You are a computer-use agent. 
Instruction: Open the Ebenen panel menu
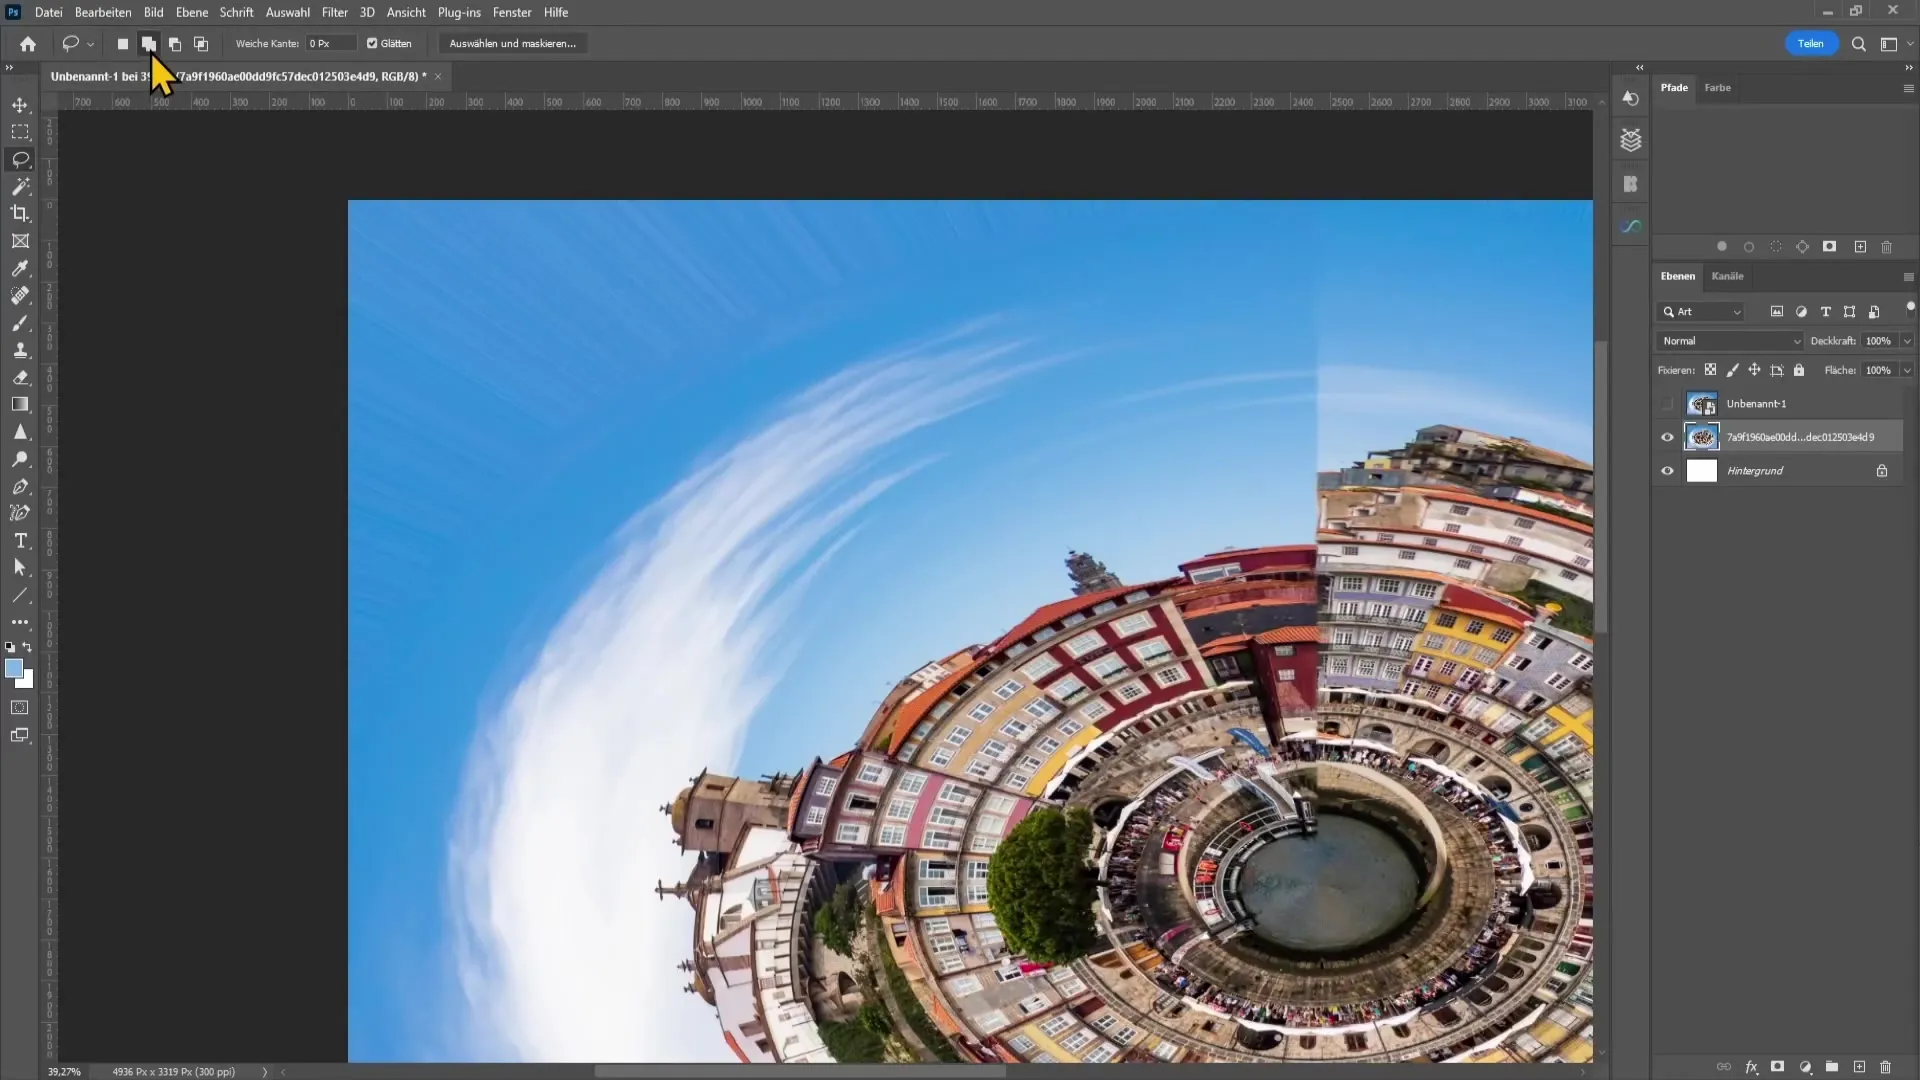(x=1908, y=277)
